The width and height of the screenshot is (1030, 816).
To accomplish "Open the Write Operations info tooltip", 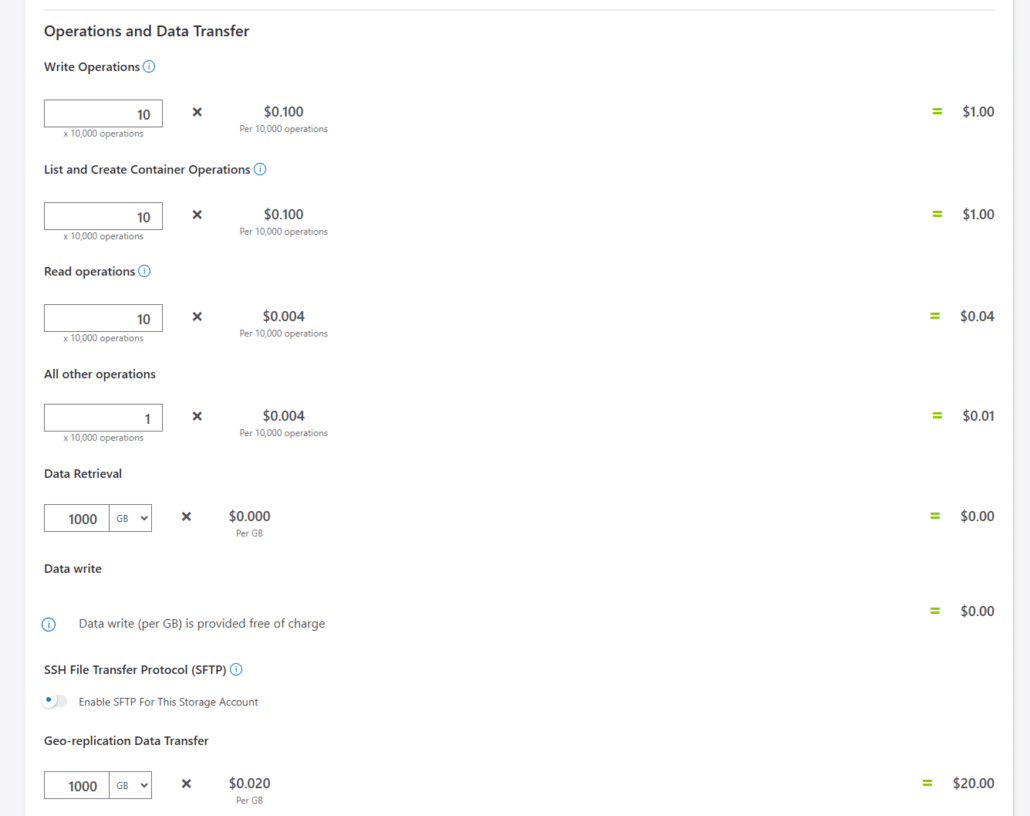I will [148, 66].
